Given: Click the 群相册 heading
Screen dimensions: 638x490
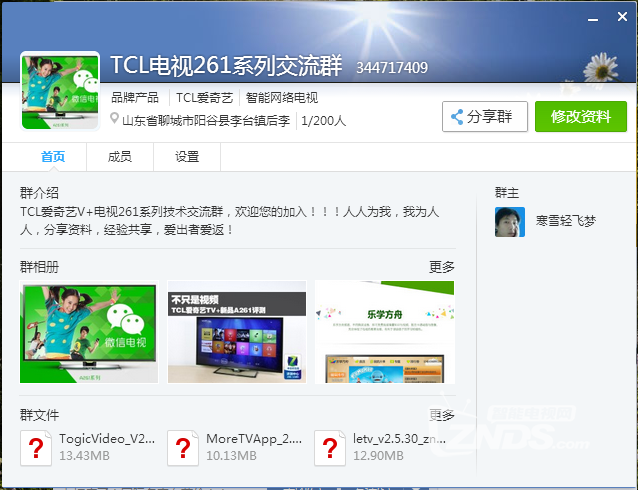Looking at the screenshot, I should pos(39,267).
